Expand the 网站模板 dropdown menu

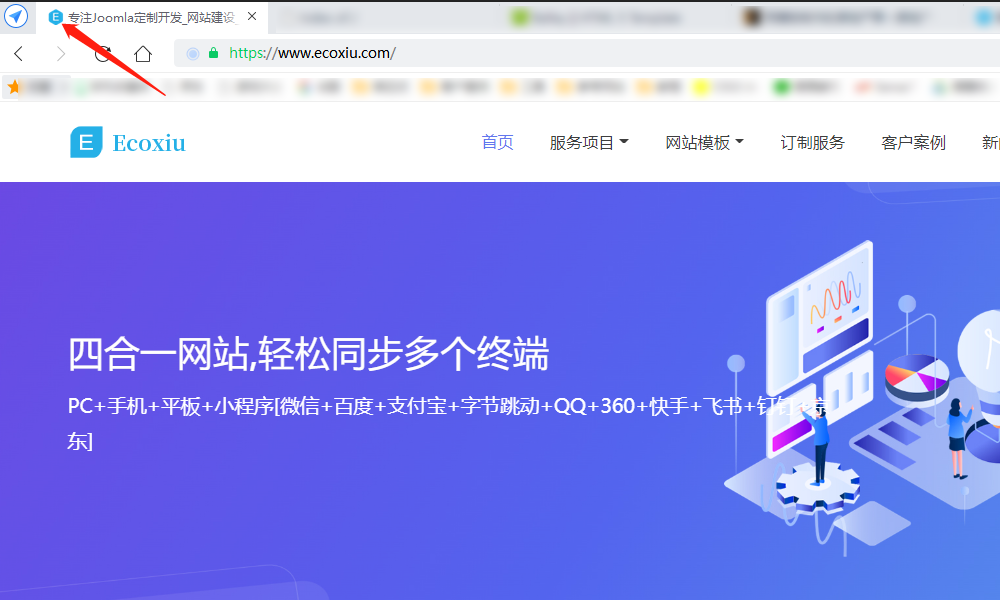(705, 143)
